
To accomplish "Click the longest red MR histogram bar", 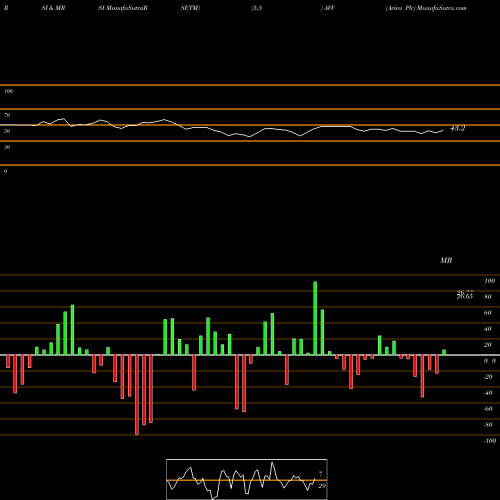I will 137,395.
